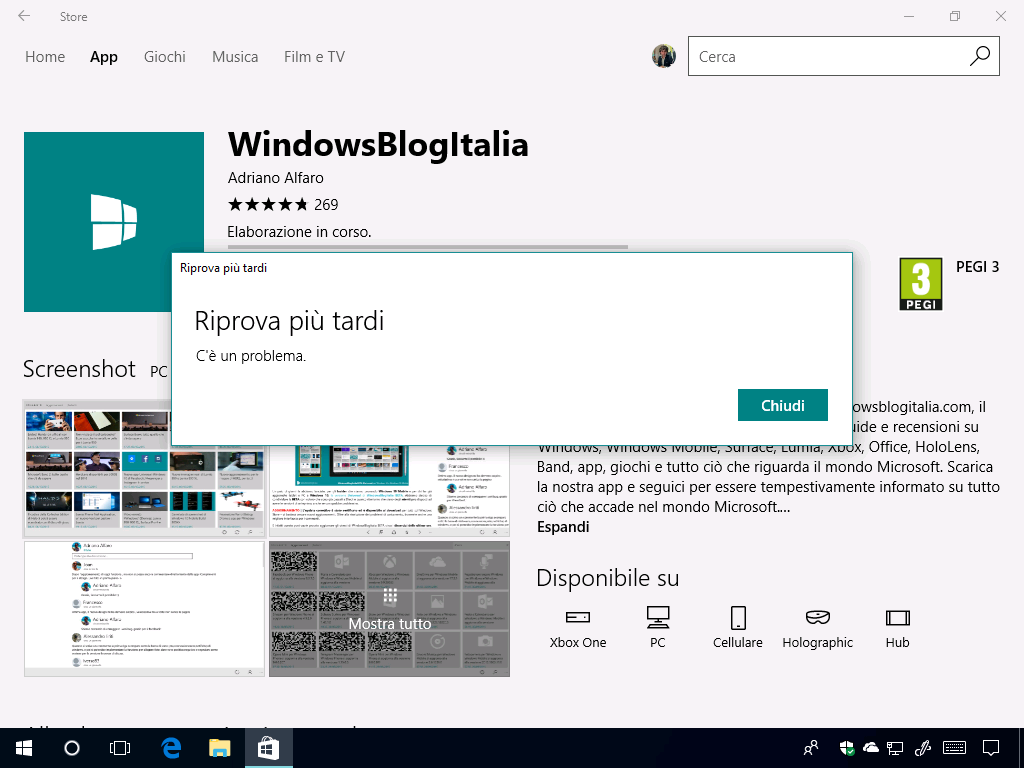Open Windows Defender tray icon

847,748
